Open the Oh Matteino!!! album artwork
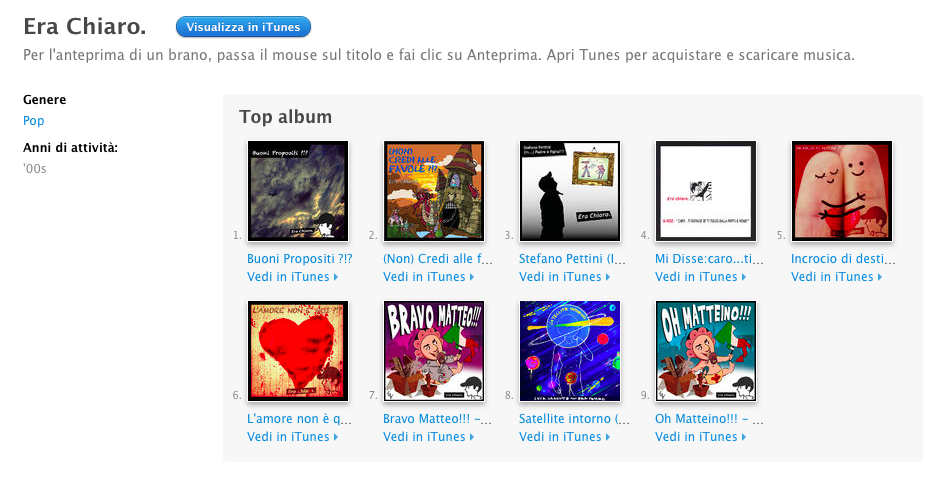Screen dimensions: 945x487 pyautogui.click(x=706, y=351)
